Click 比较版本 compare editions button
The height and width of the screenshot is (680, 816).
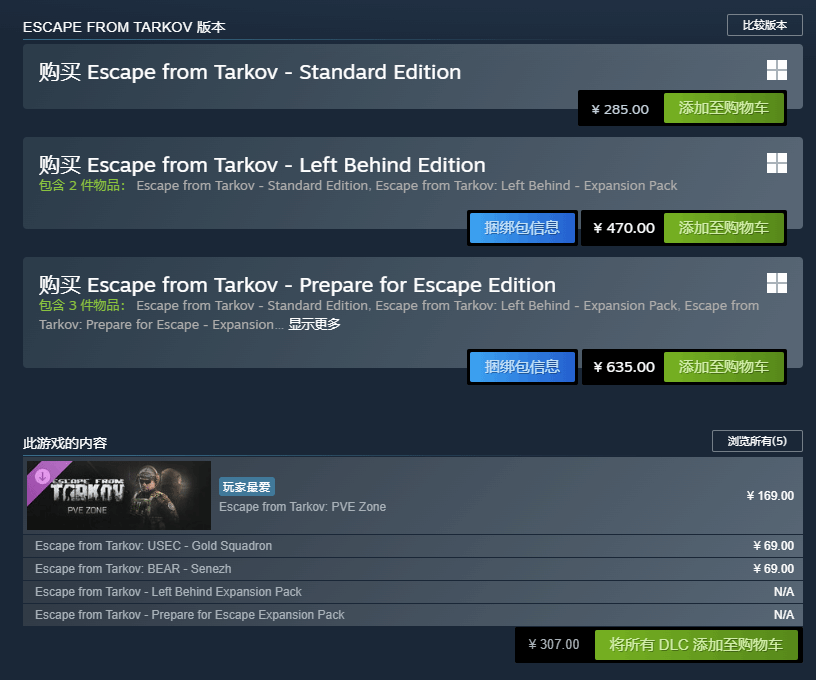(x=764, y=25)
